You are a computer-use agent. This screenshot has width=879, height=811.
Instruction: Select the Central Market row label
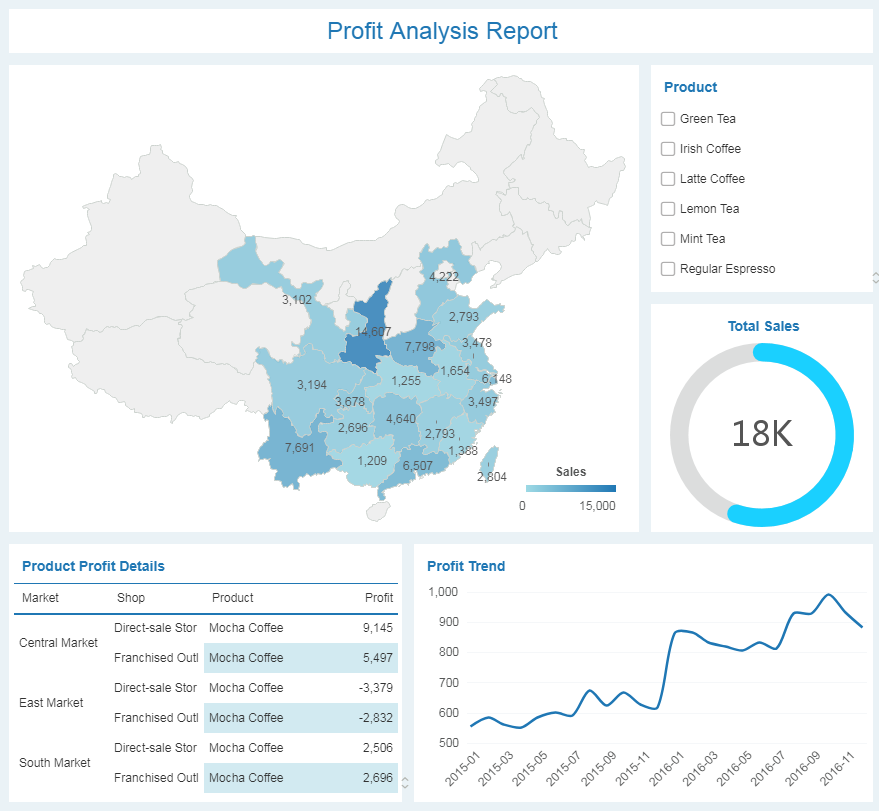coord(59,643)
